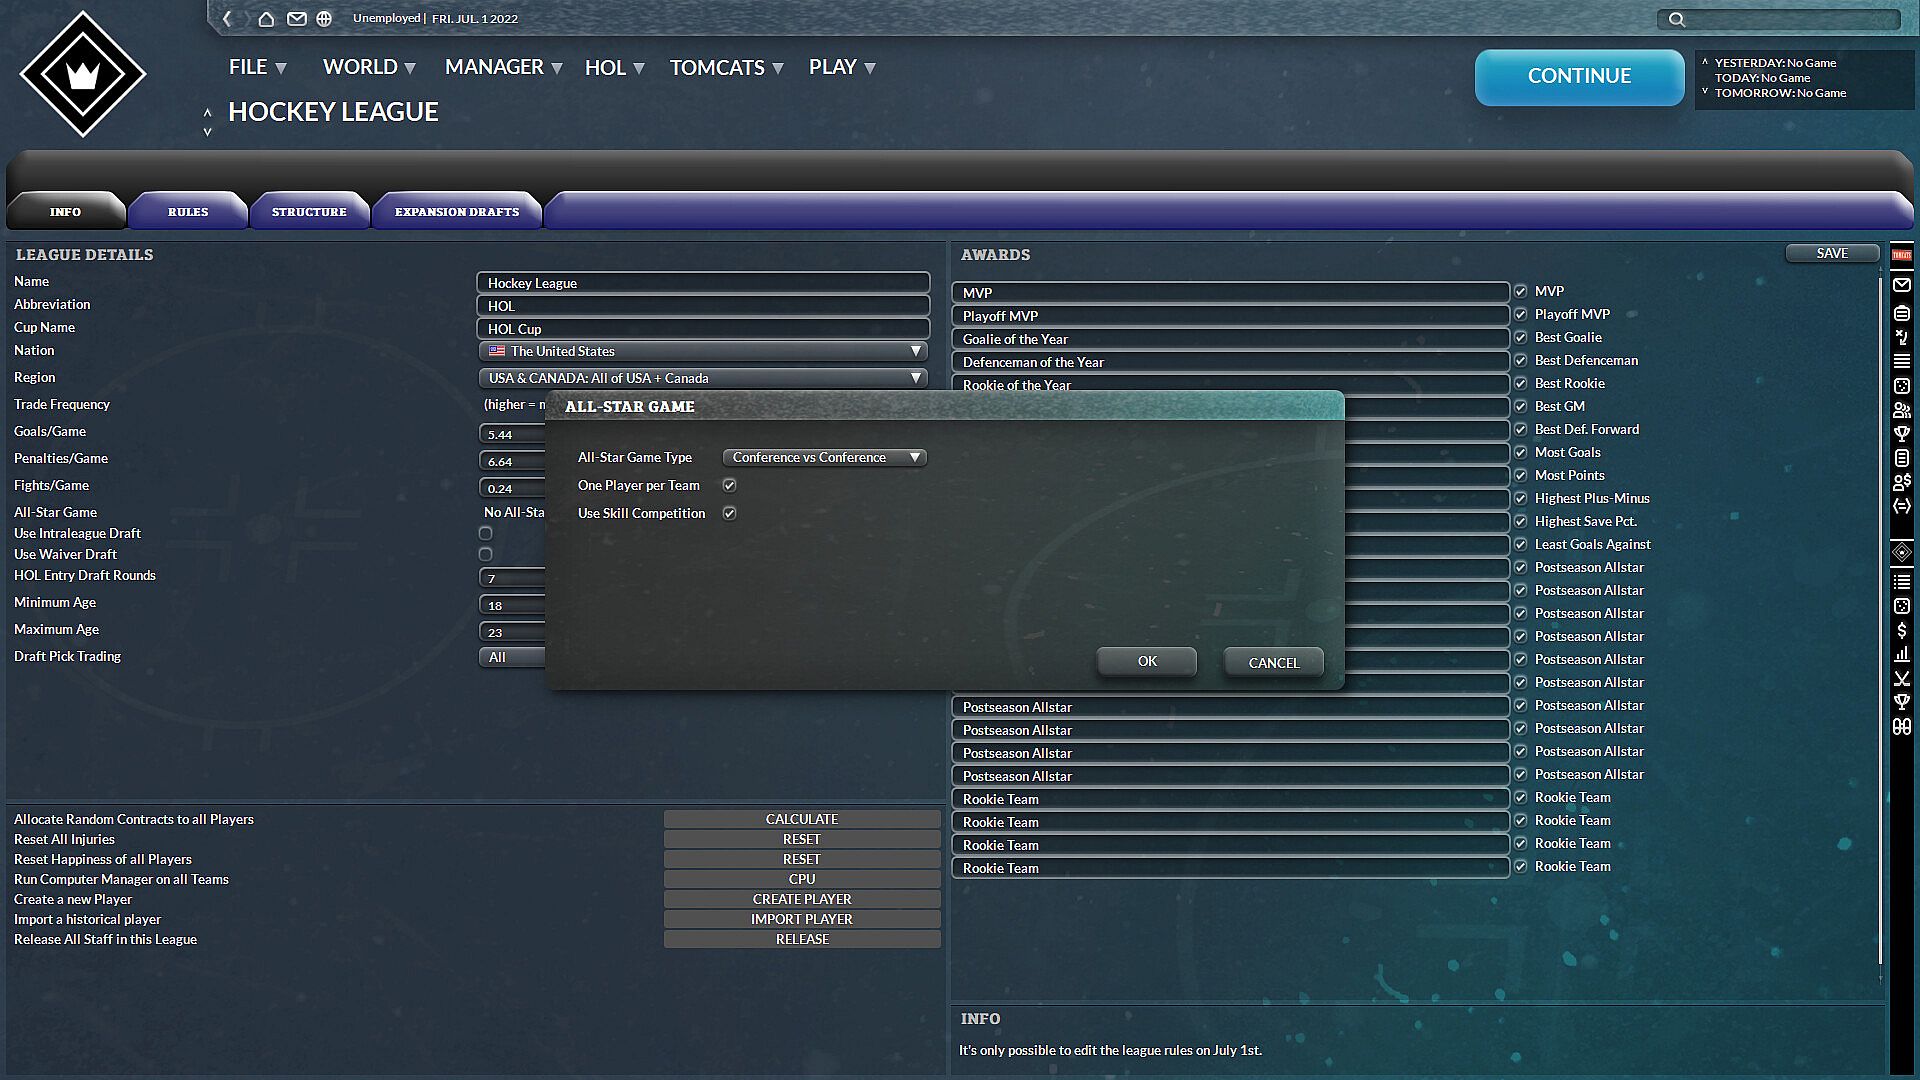Click the trophy icon in right sidebar
This screenshot has height=1080, width=1920.
coord(1901,434)
